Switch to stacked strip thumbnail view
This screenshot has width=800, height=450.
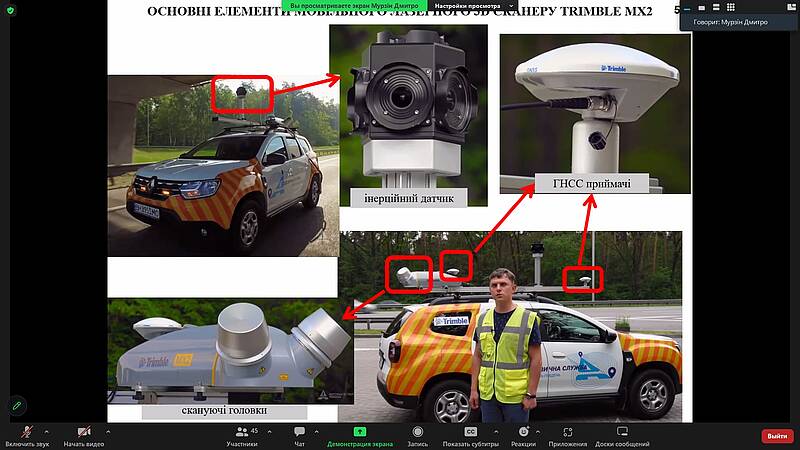pos(716,7)
